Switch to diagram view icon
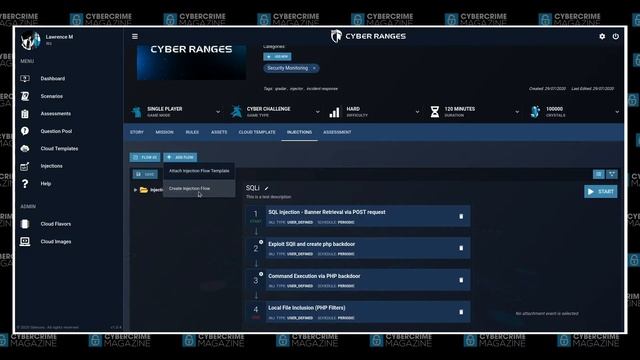Viewport: 640px width, 360px height. 611,174
